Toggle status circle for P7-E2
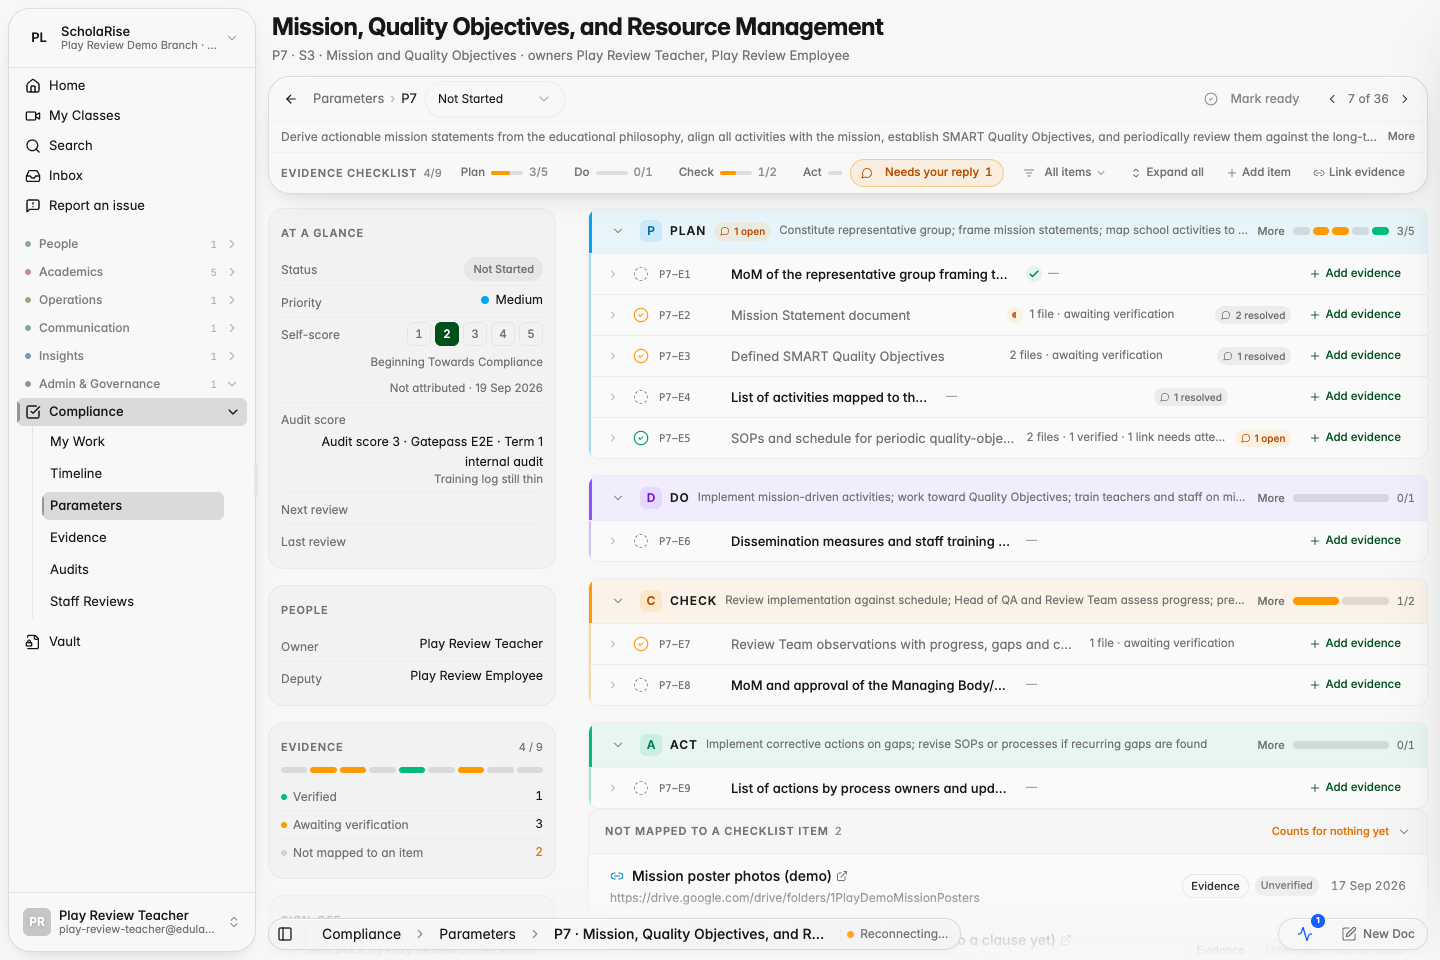 click(x=641, y=315)
